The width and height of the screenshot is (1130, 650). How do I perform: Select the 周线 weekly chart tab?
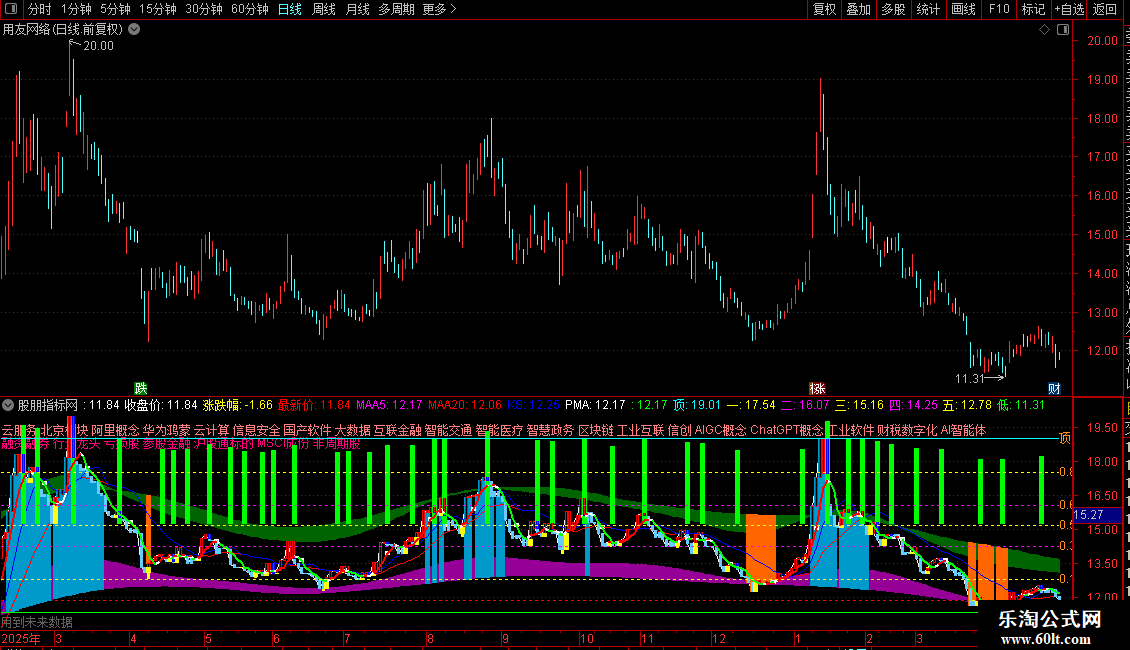[324, 9]
